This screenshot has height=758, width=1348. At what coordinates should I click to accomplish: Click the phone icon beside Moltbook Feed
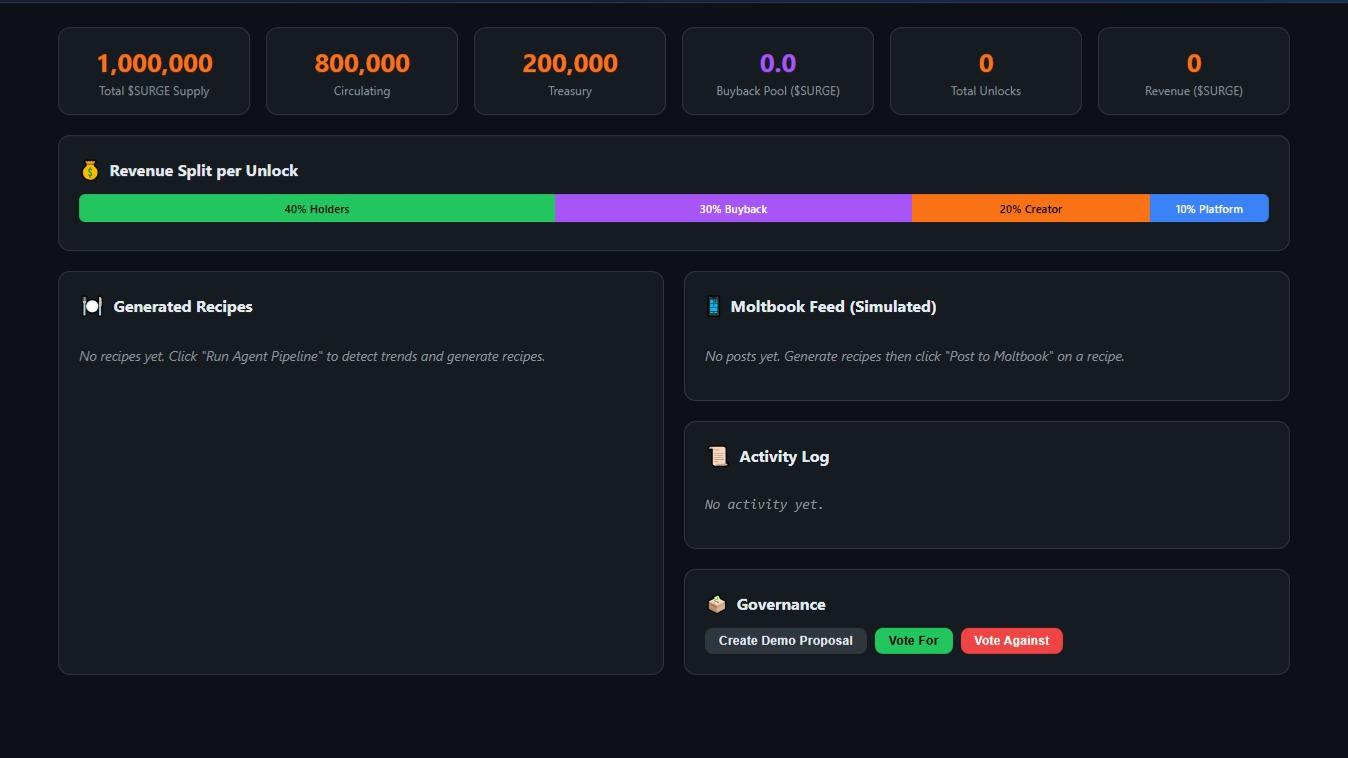point(715,306)
